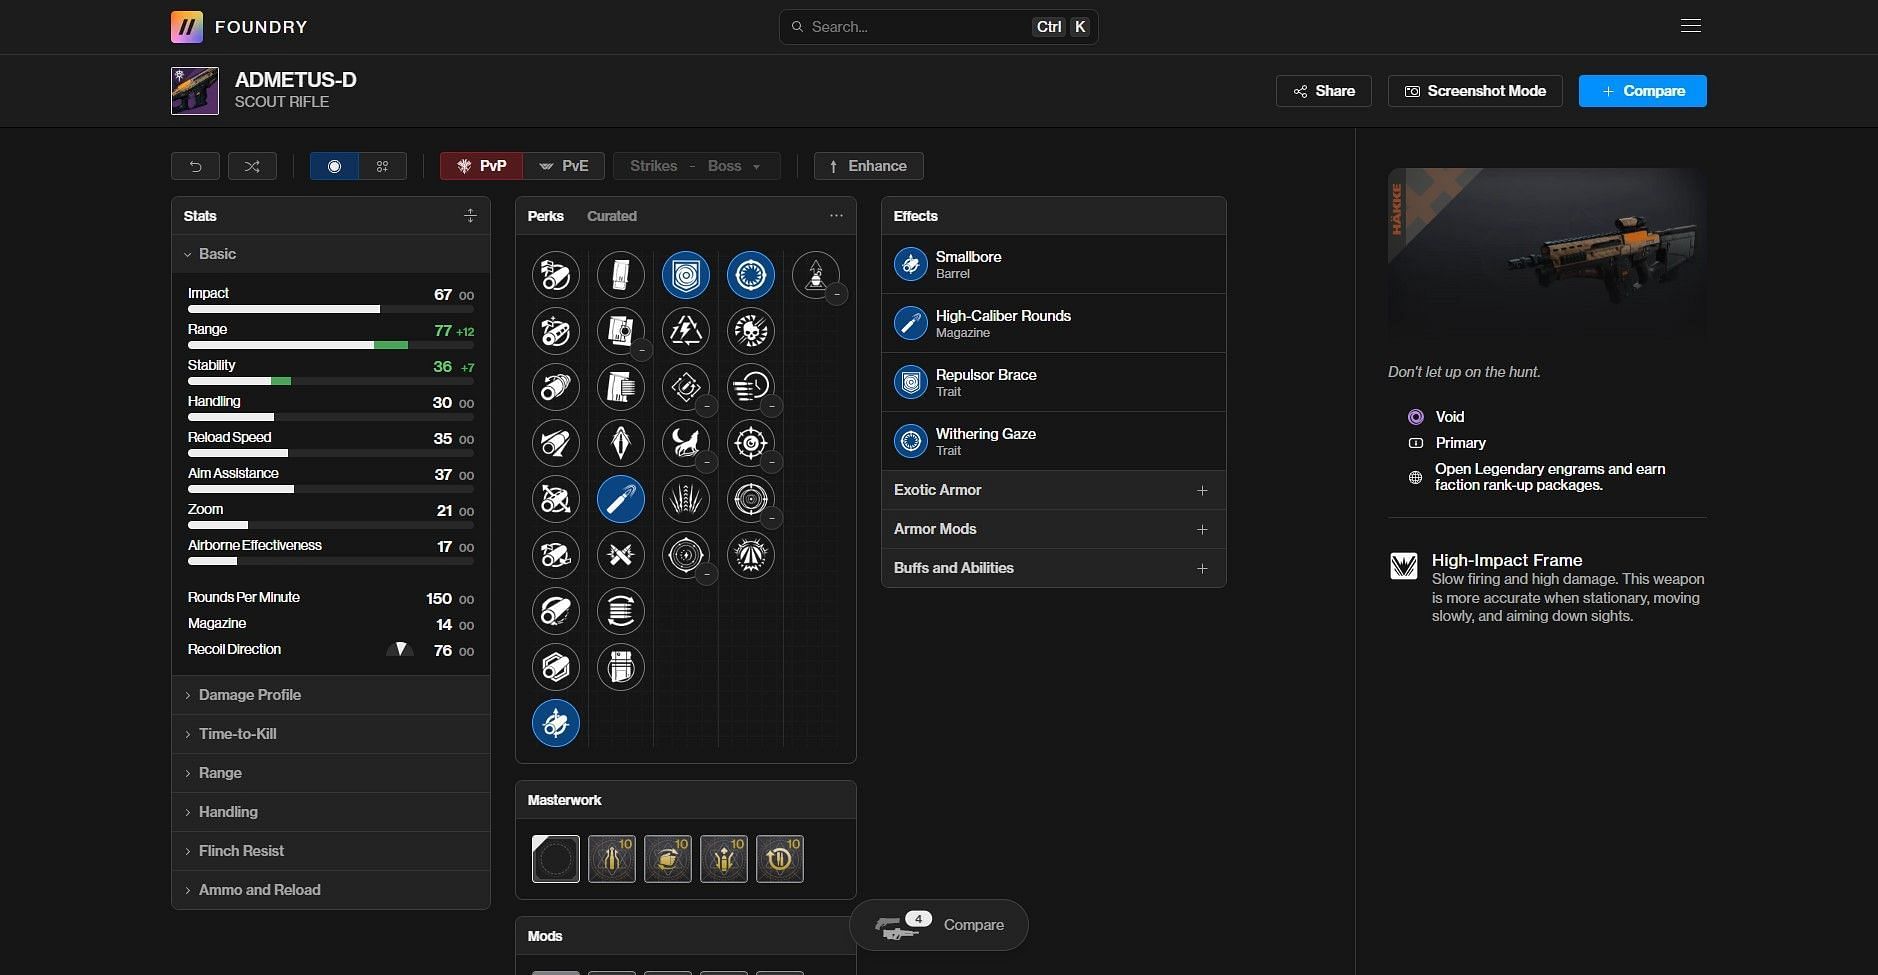Image resolution: width=1878 pixels, height=975 pixels.
Task: Select the empty masterwork slot
Action: coord(555,859)
